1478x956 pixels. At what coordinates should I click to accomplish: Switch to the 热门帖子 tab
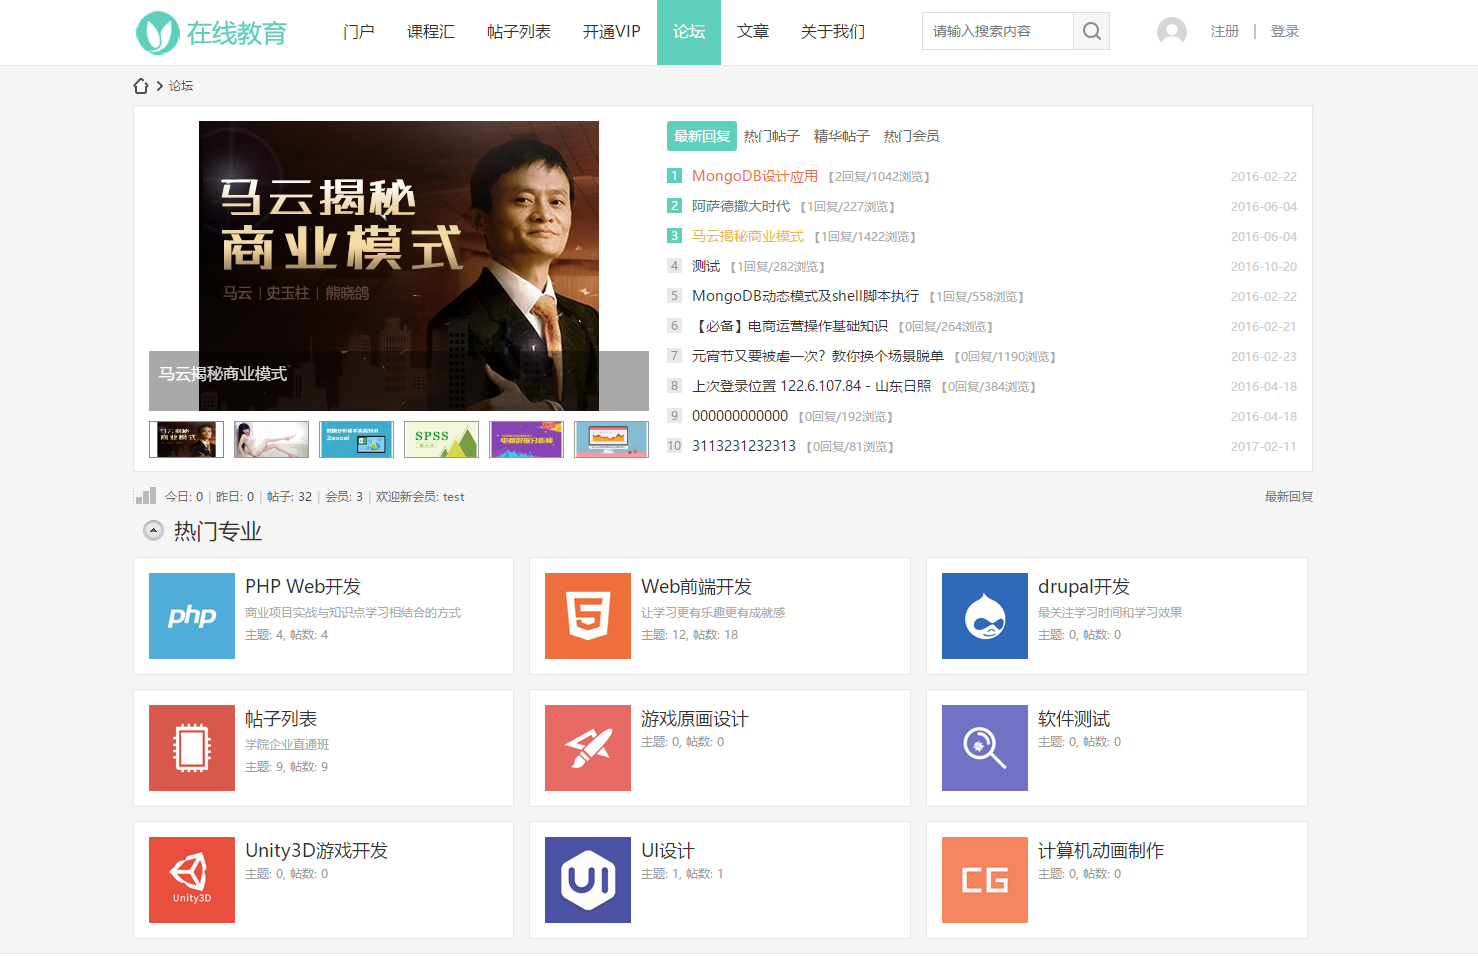(x=771, y=136)
